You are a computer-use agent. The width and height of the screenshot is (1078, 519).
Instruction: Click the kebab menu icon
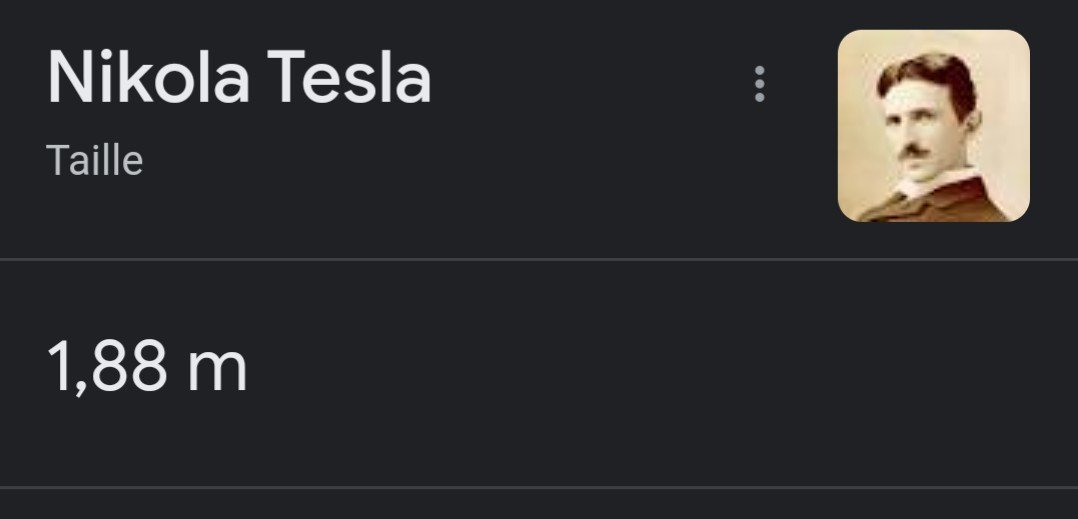pos(760,85)
